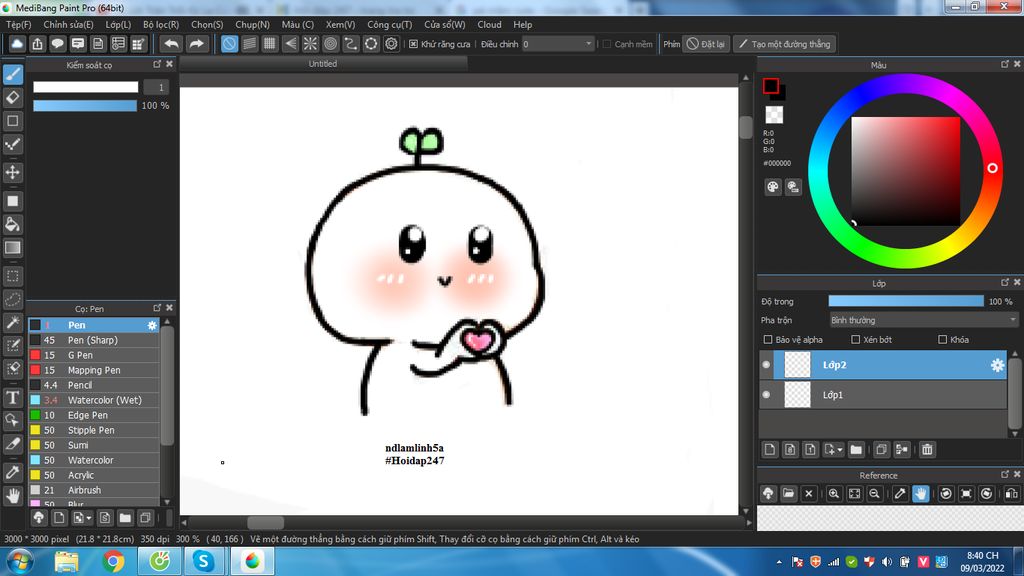Open the Tệp(F) menu
Image resolution: width=1024 pixels, height=576 pixels.
(x=18, y=24)
